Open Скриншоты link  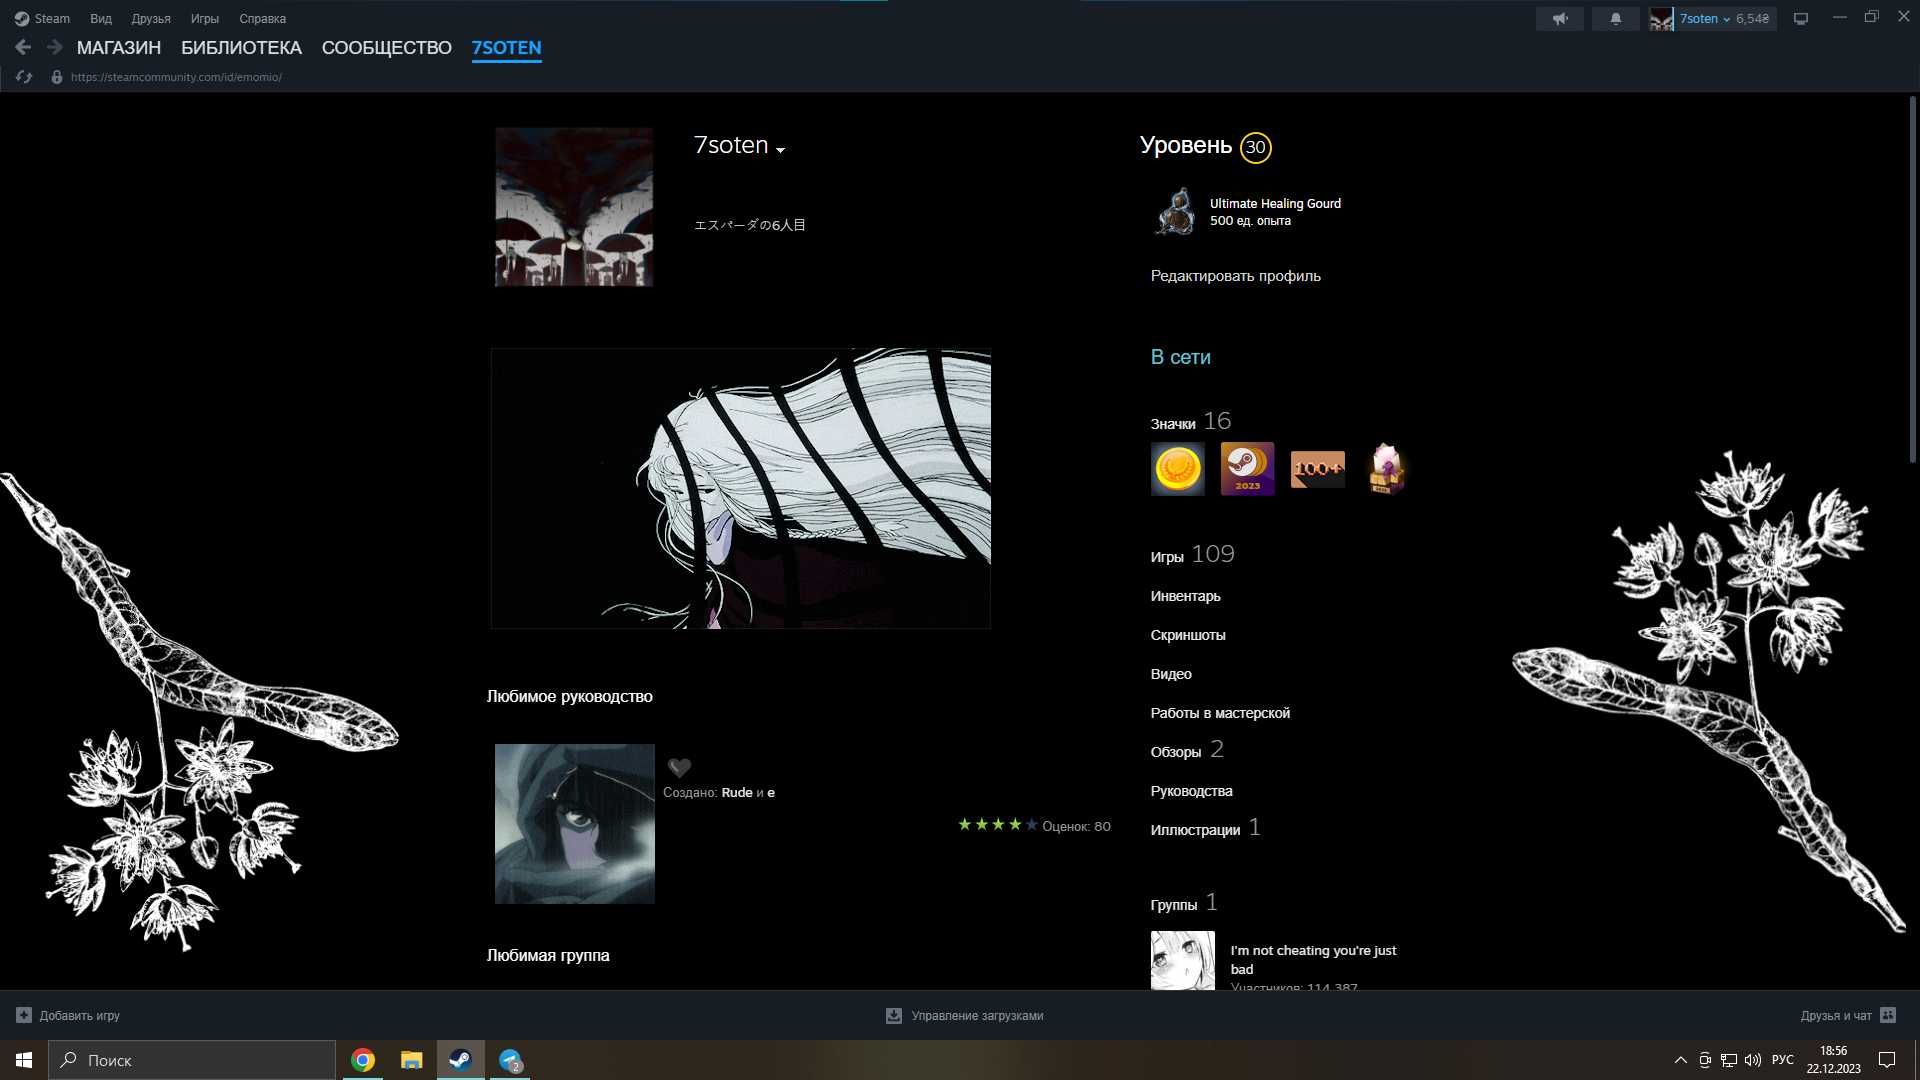tap(1188, 635)
